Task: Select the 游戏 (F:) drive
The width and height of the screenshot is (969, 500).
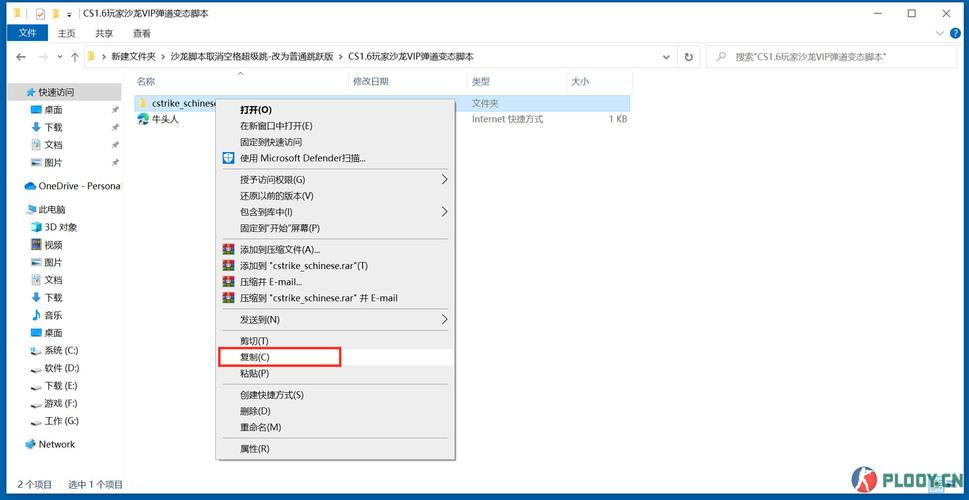Action: (x=61, y=403)
